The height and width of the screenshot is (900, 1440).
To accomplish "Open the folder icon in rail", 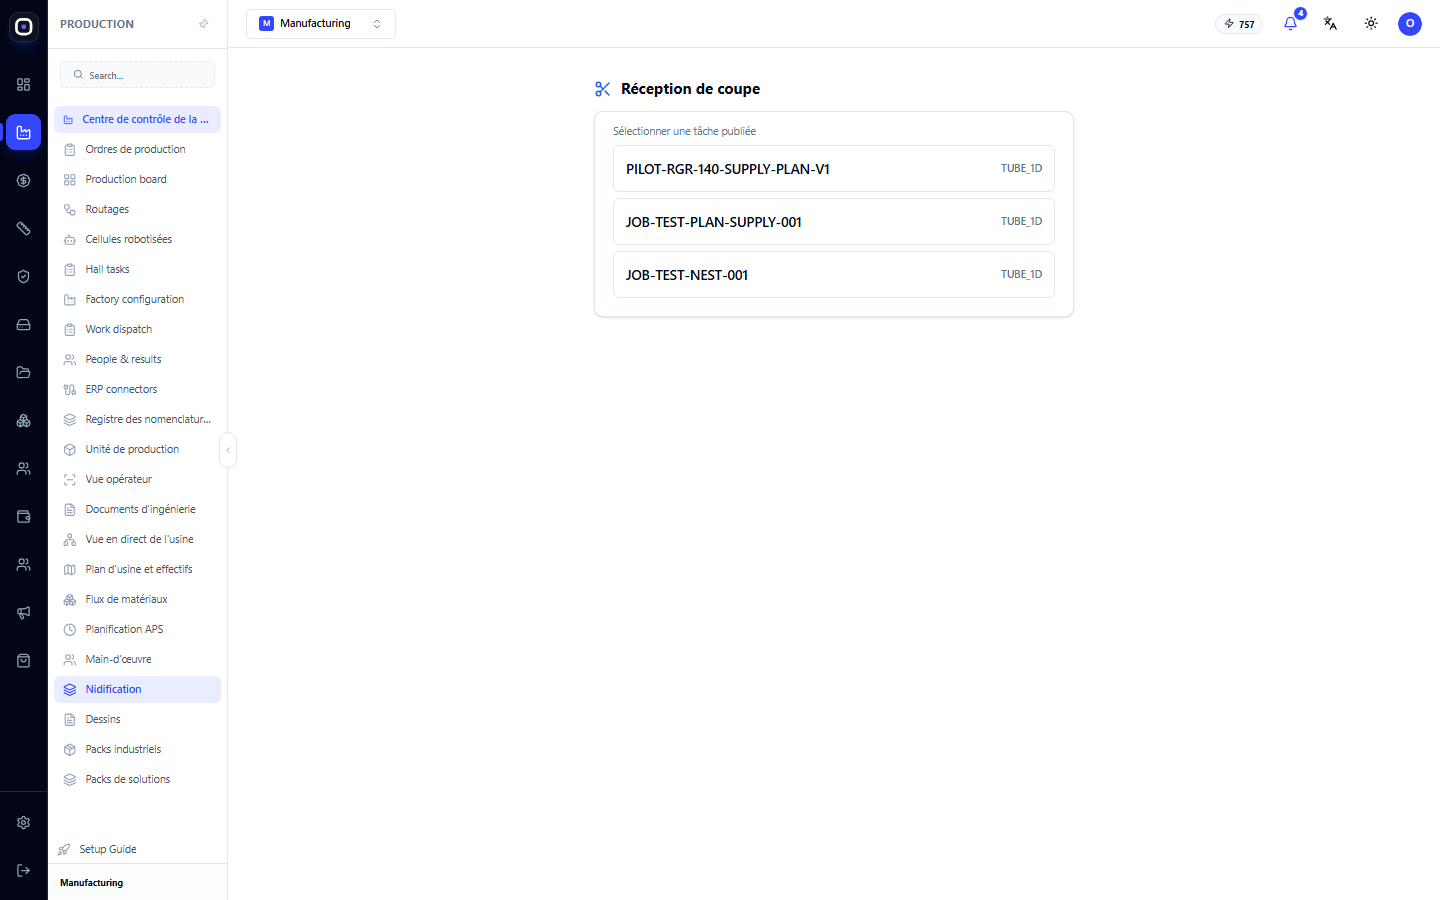I will (x=24, y=372).
